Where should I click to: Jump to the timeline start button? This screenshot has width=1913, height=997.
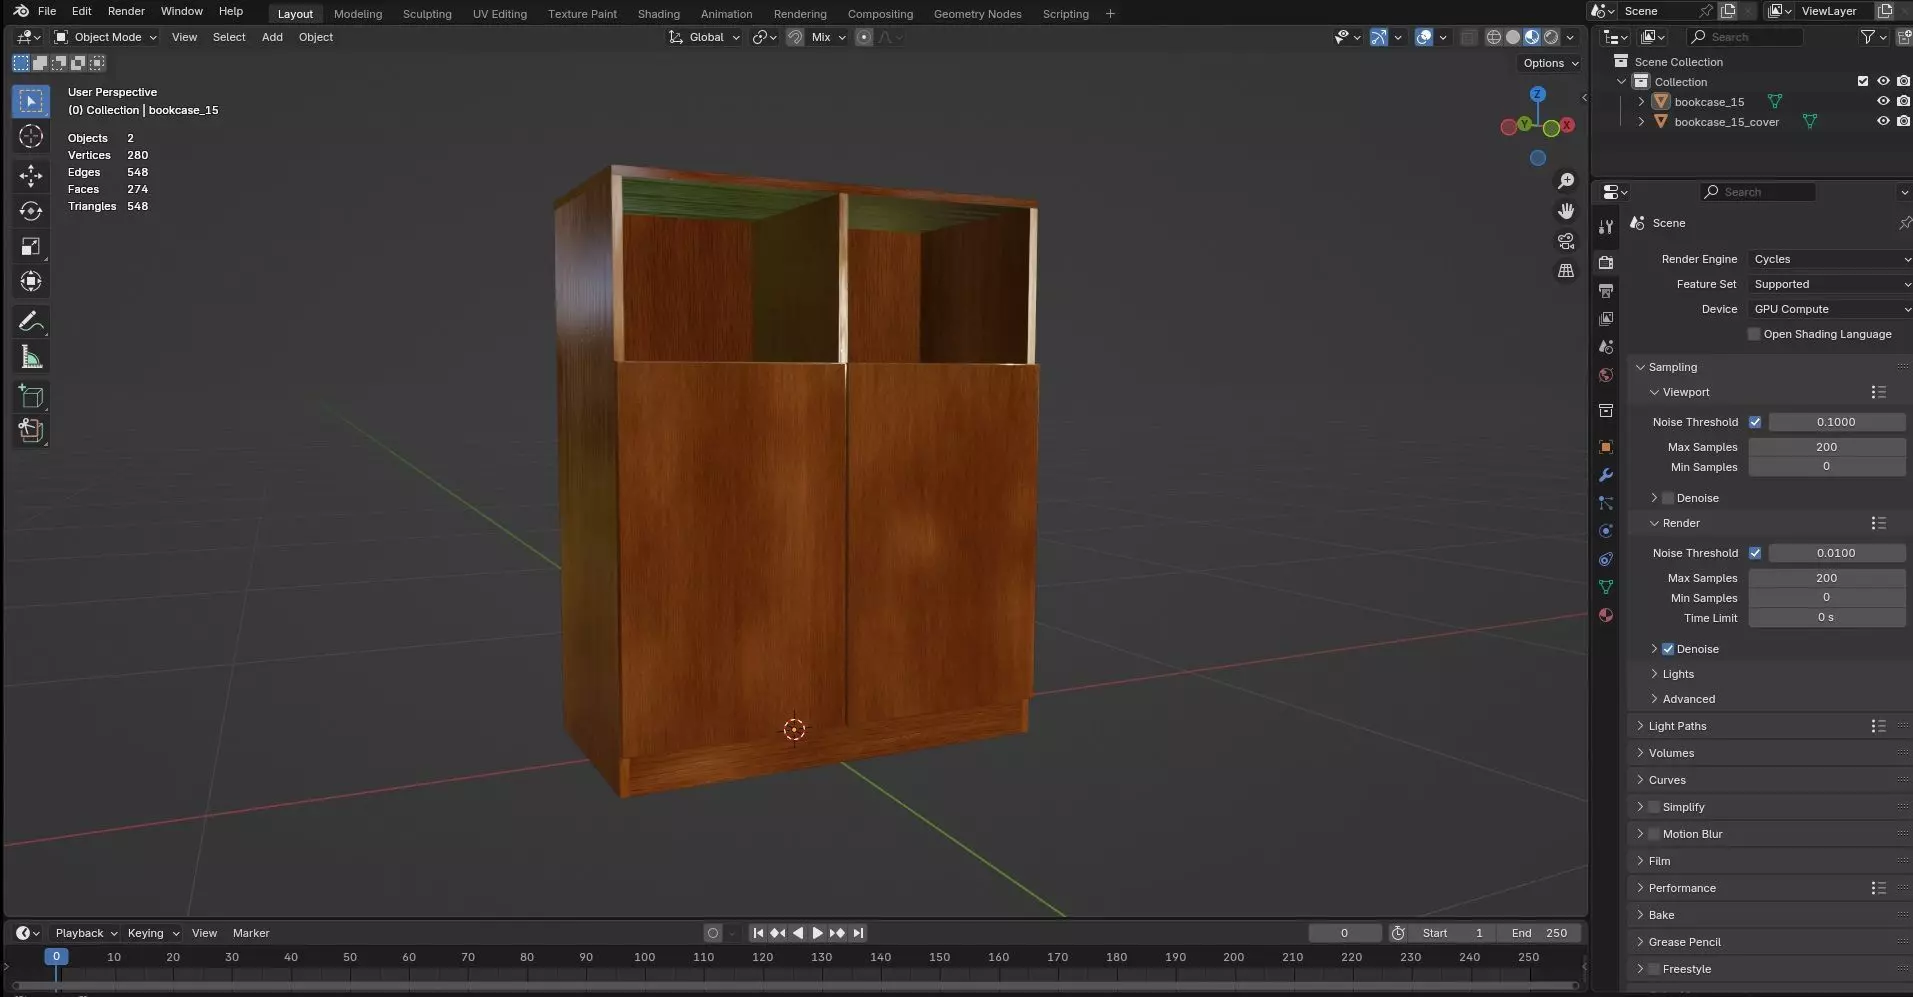coord(758,933)
